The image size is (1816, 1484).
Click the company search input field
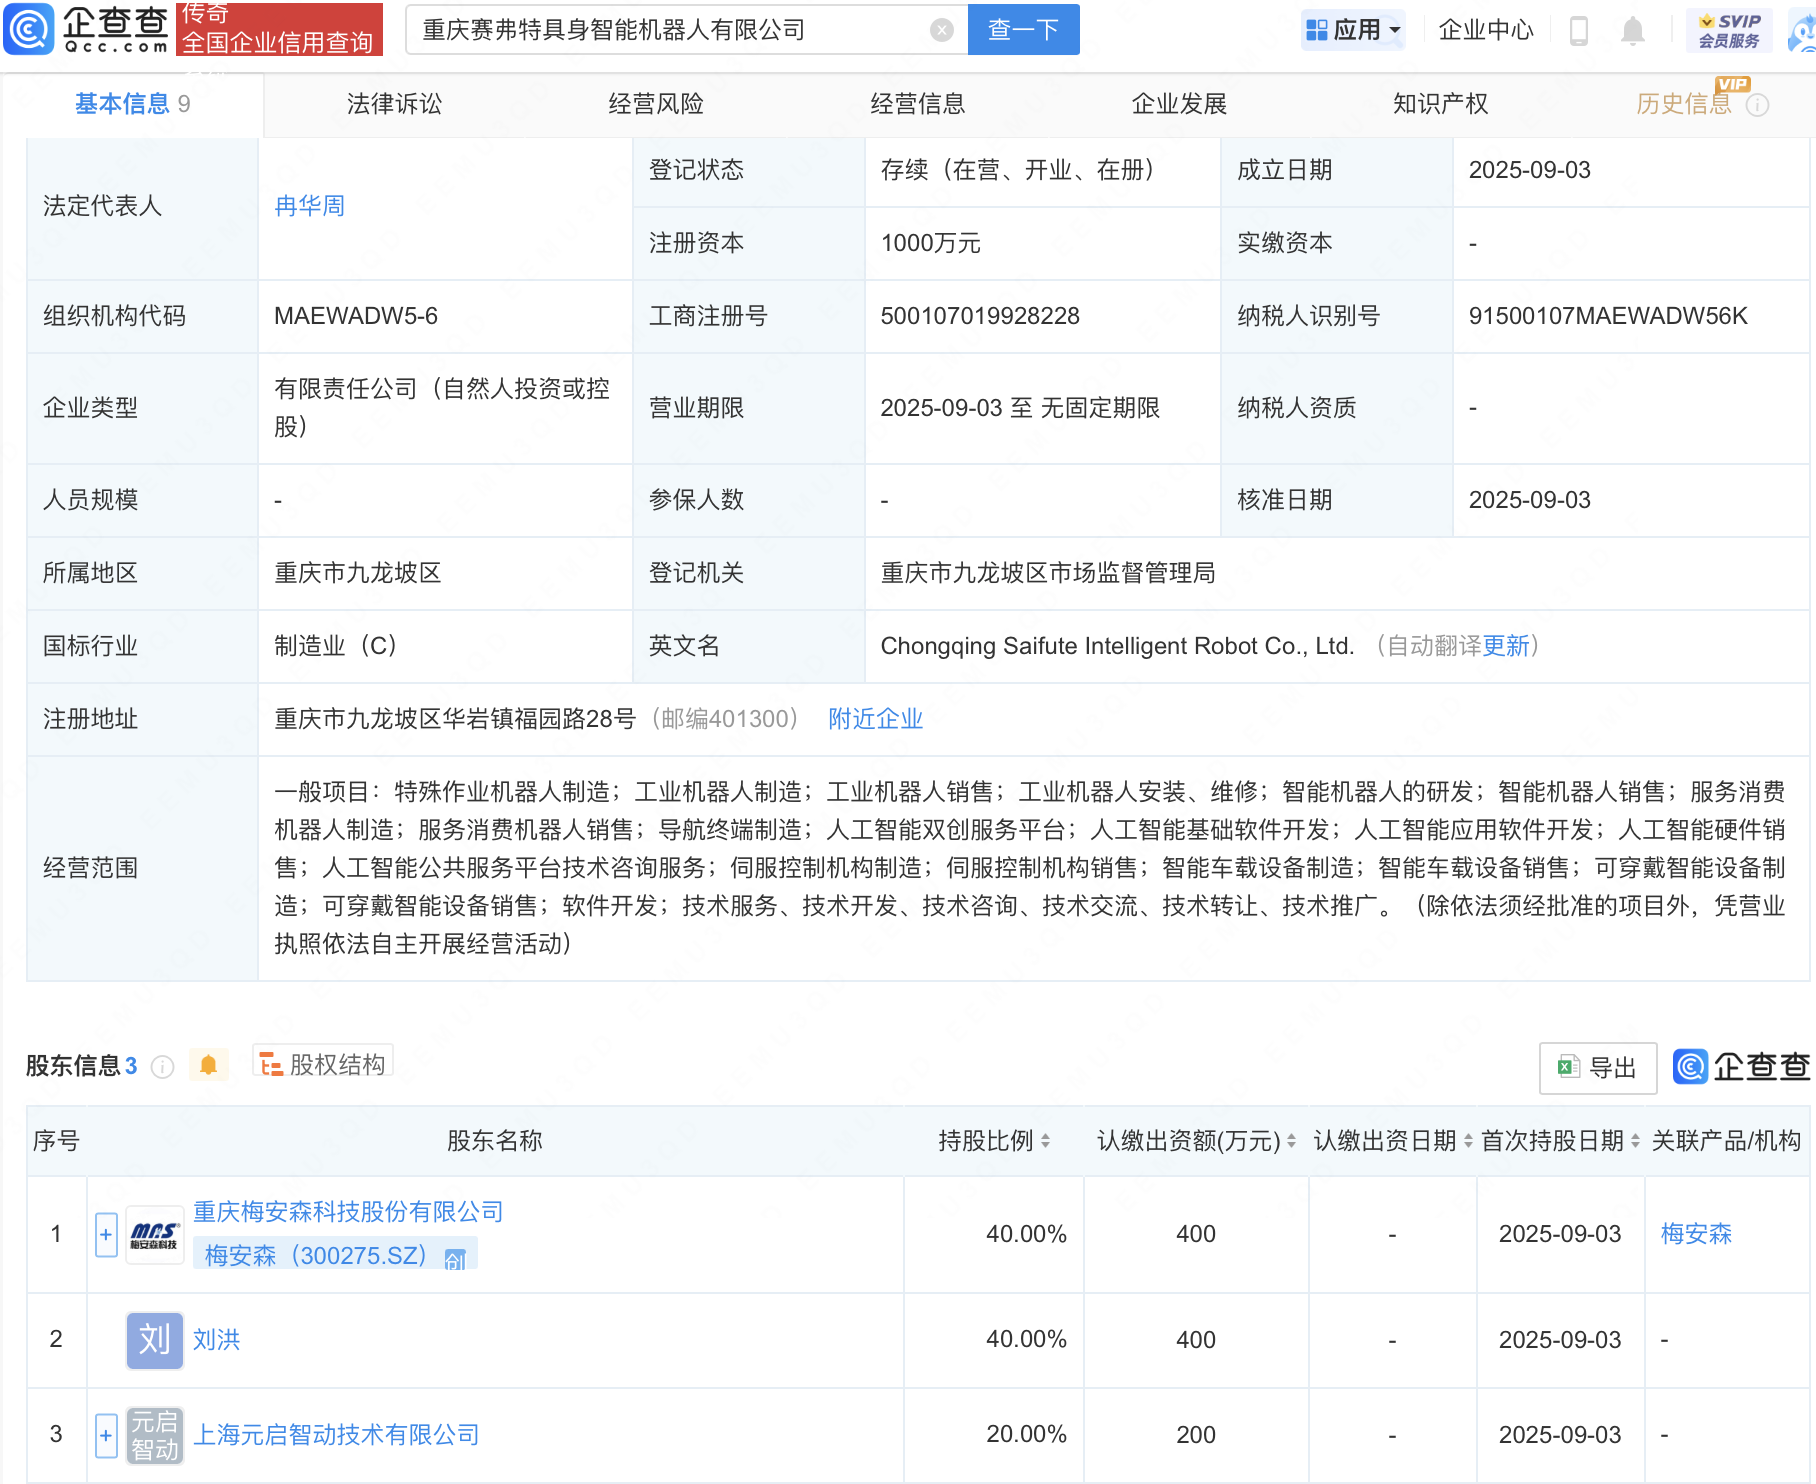[x=670, y=30]
